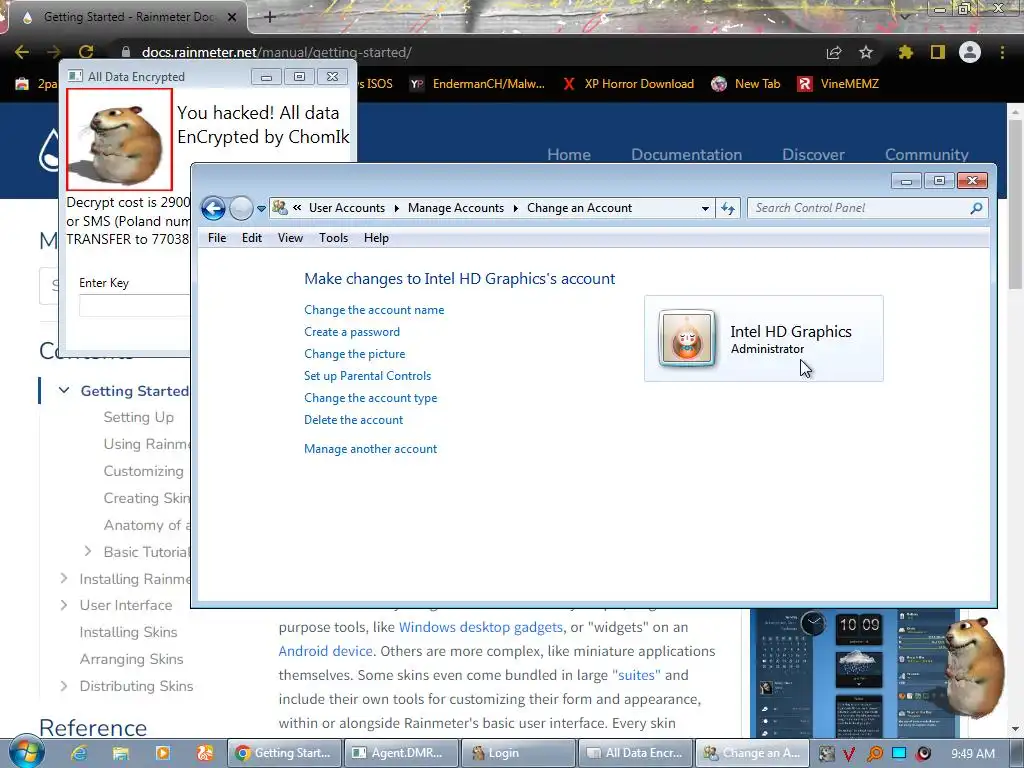Open the Chrome extensions puzzle icon
Image resolution: width=1024 pixels, height=768 pixels.
[x=906, y=52]
